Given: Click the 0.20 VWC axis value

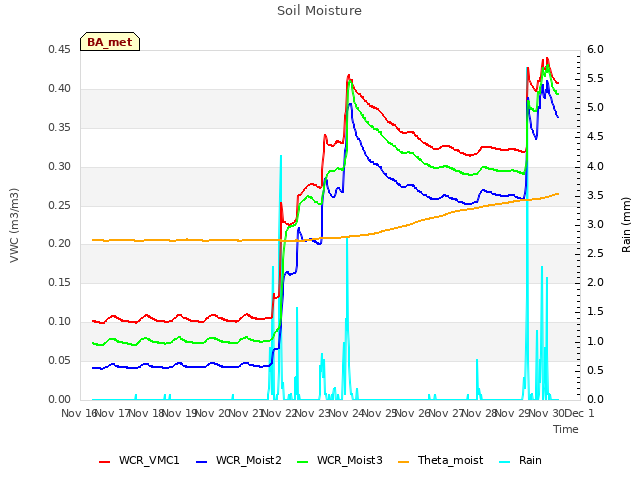Looking at the screenshot, I should pos(60,244).
